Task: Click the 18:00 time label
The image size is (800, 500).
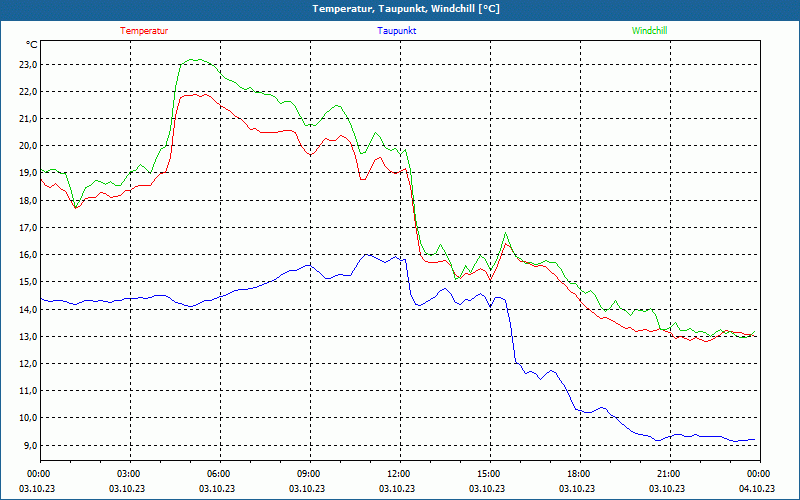Action: 580,474
